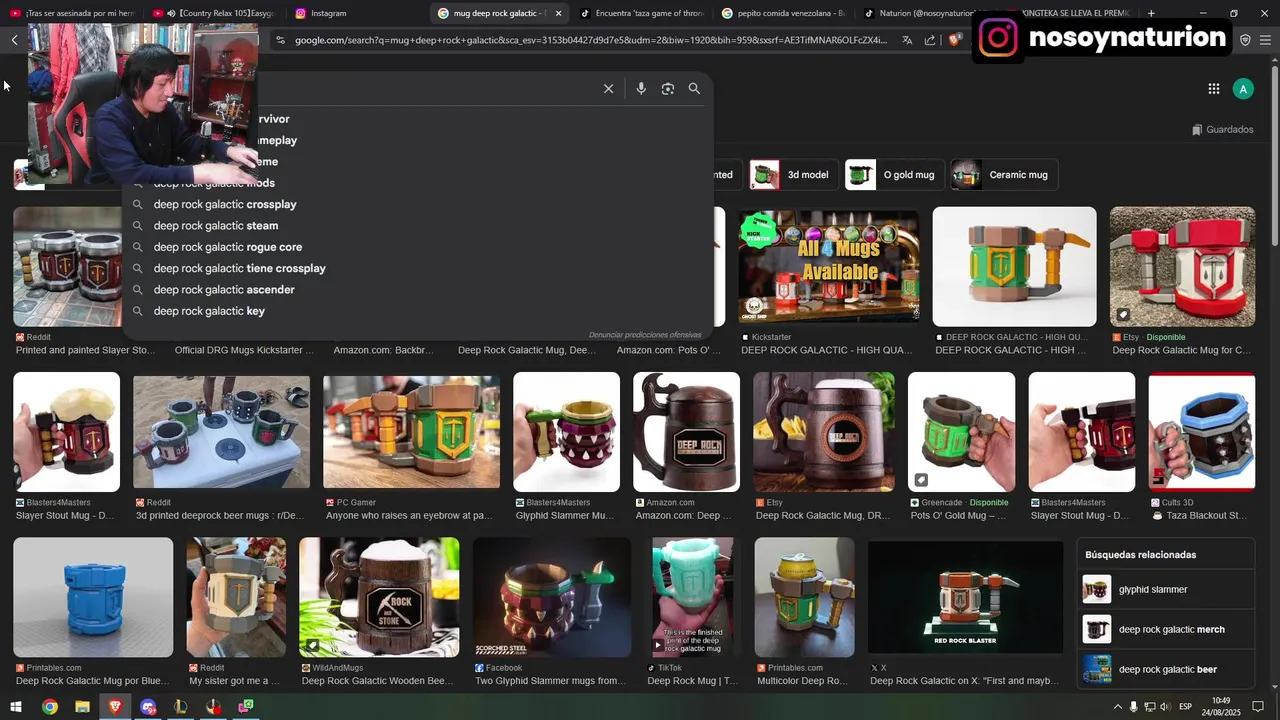This screenshot has height=720, width=1280.
Task: Switch to the taza game of thrones TikTok tab
Action: [x=642, y=13]
